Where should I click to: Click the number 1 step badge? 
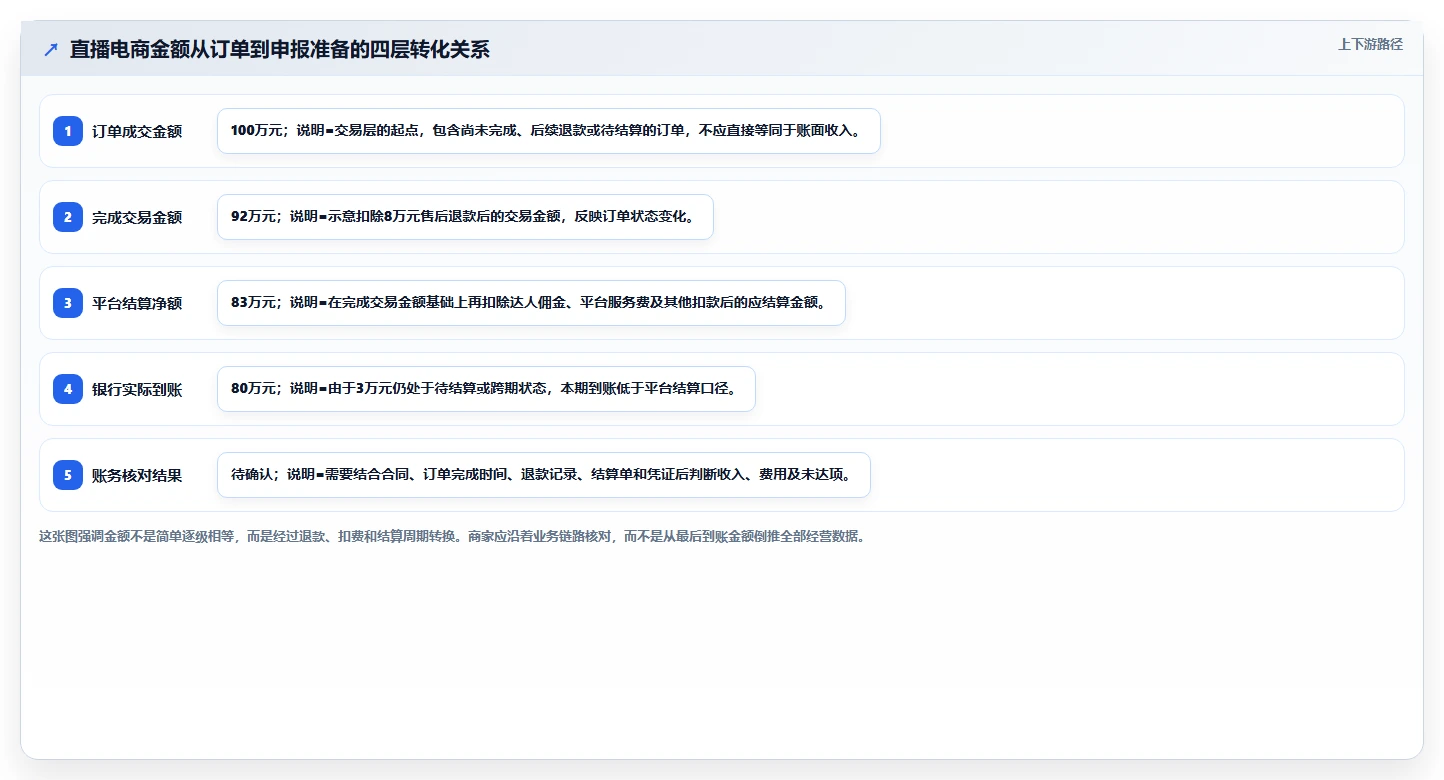(68, 131)
